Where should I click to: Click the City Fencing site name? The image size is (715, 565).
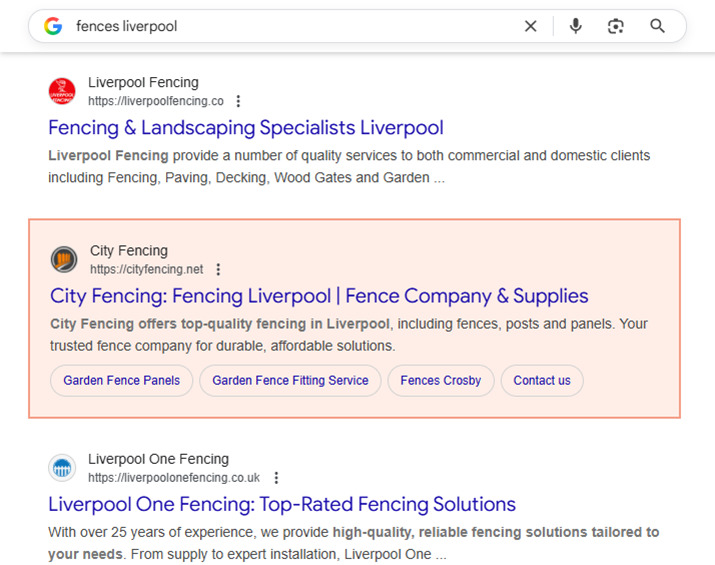(x=129, y=251)
